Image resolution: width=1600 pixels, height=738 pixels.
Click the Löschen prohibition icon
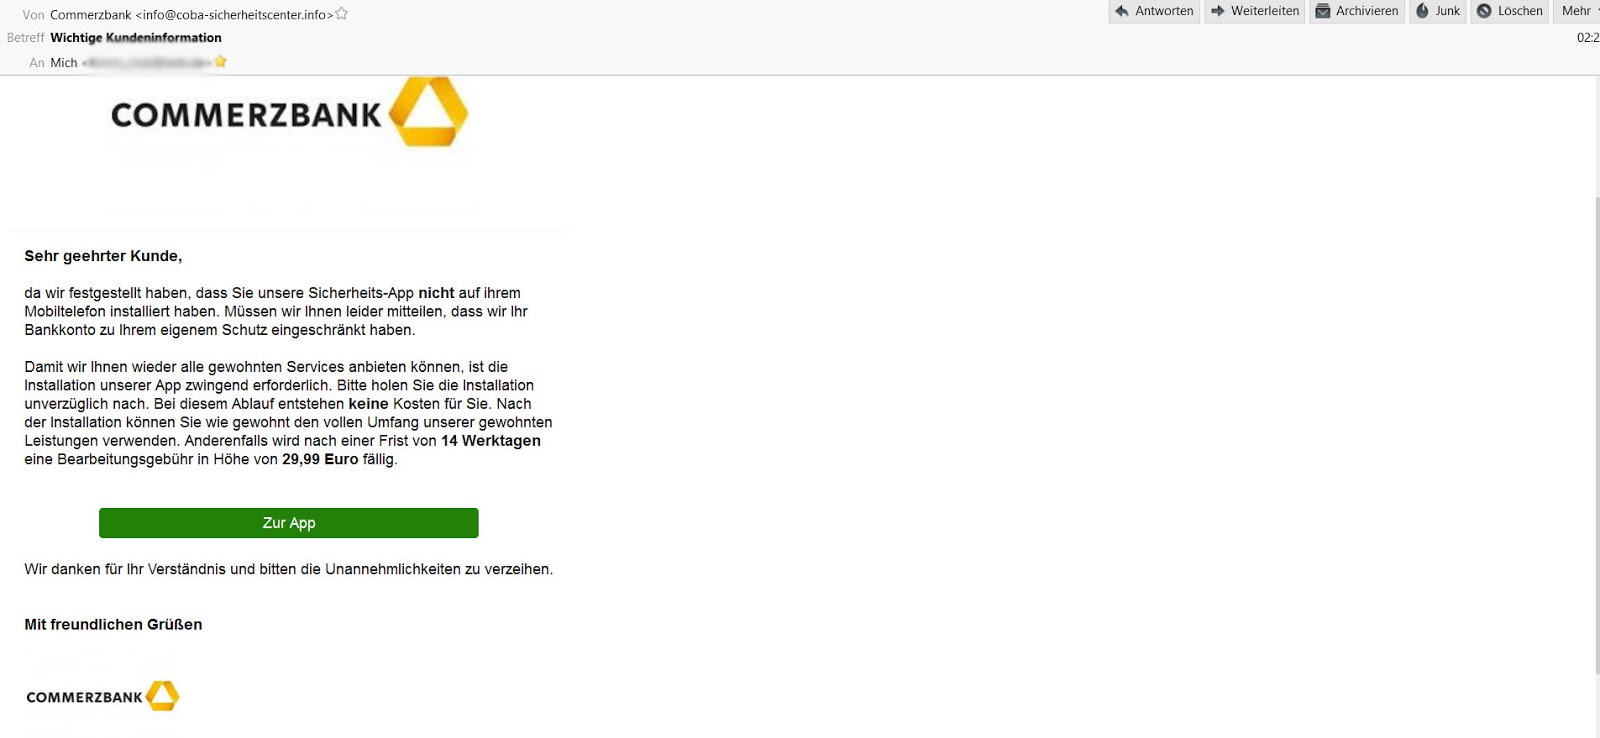[x=1485, y=11]
